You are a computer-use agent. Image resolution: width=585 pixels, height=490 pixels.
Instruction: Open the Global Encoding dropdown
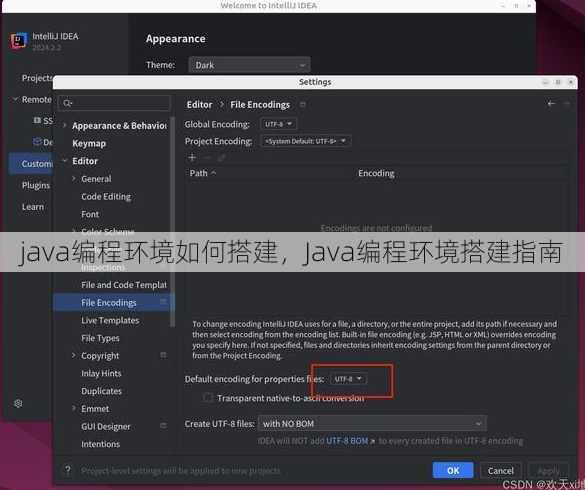pyautogui.click(x=278, y=124)
